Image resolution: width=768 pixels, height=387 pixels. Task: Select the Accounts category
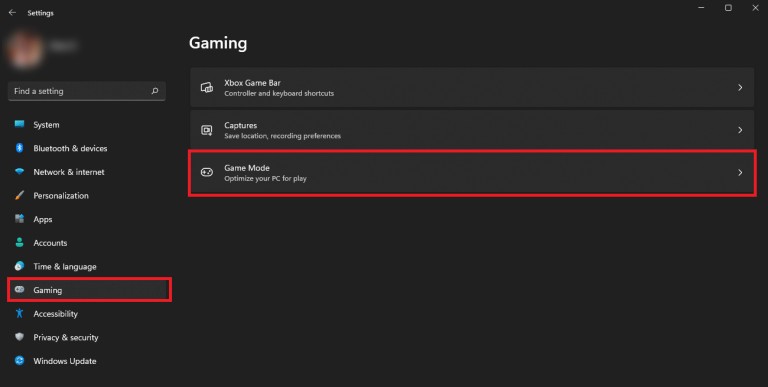pos(50,243)
